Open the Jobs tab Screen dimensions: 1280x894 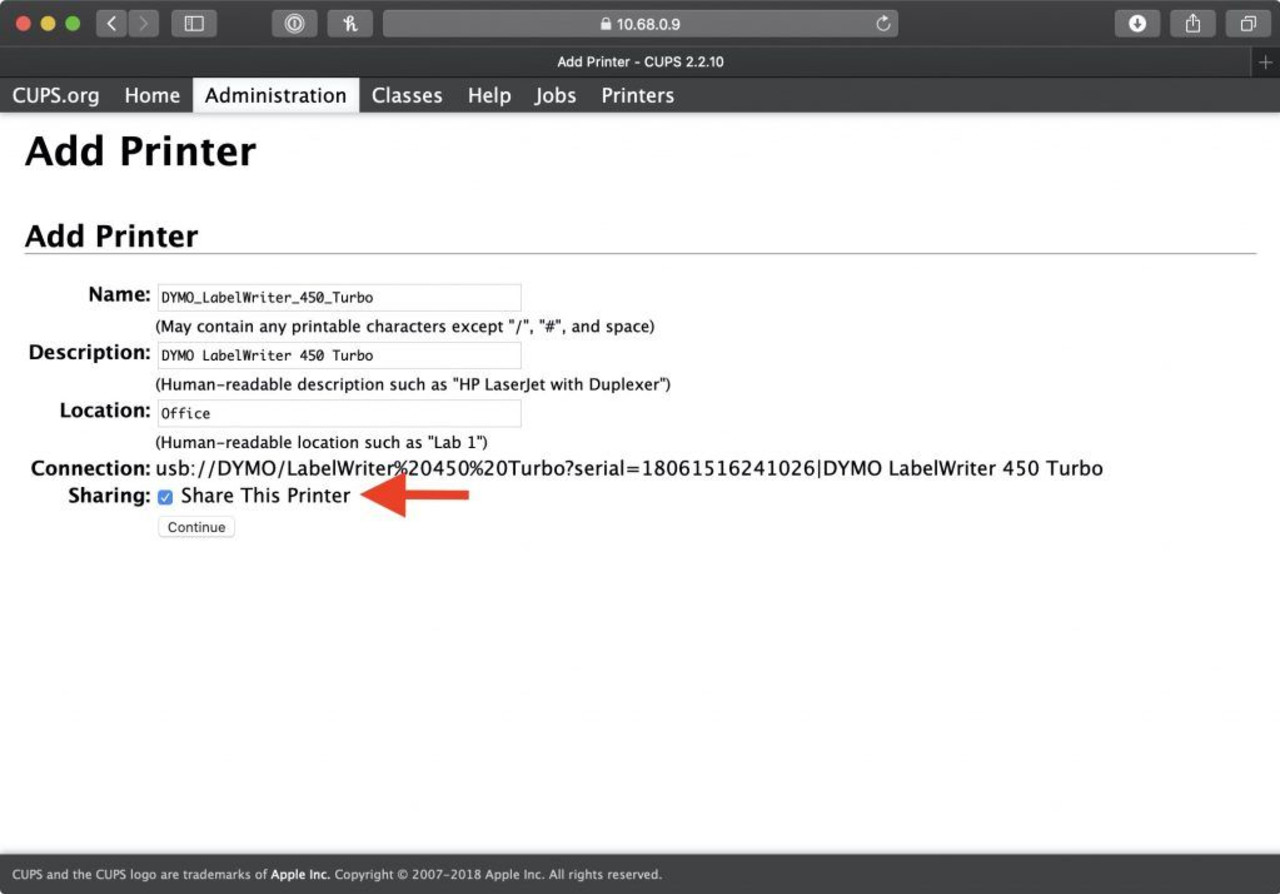(555, 96)
